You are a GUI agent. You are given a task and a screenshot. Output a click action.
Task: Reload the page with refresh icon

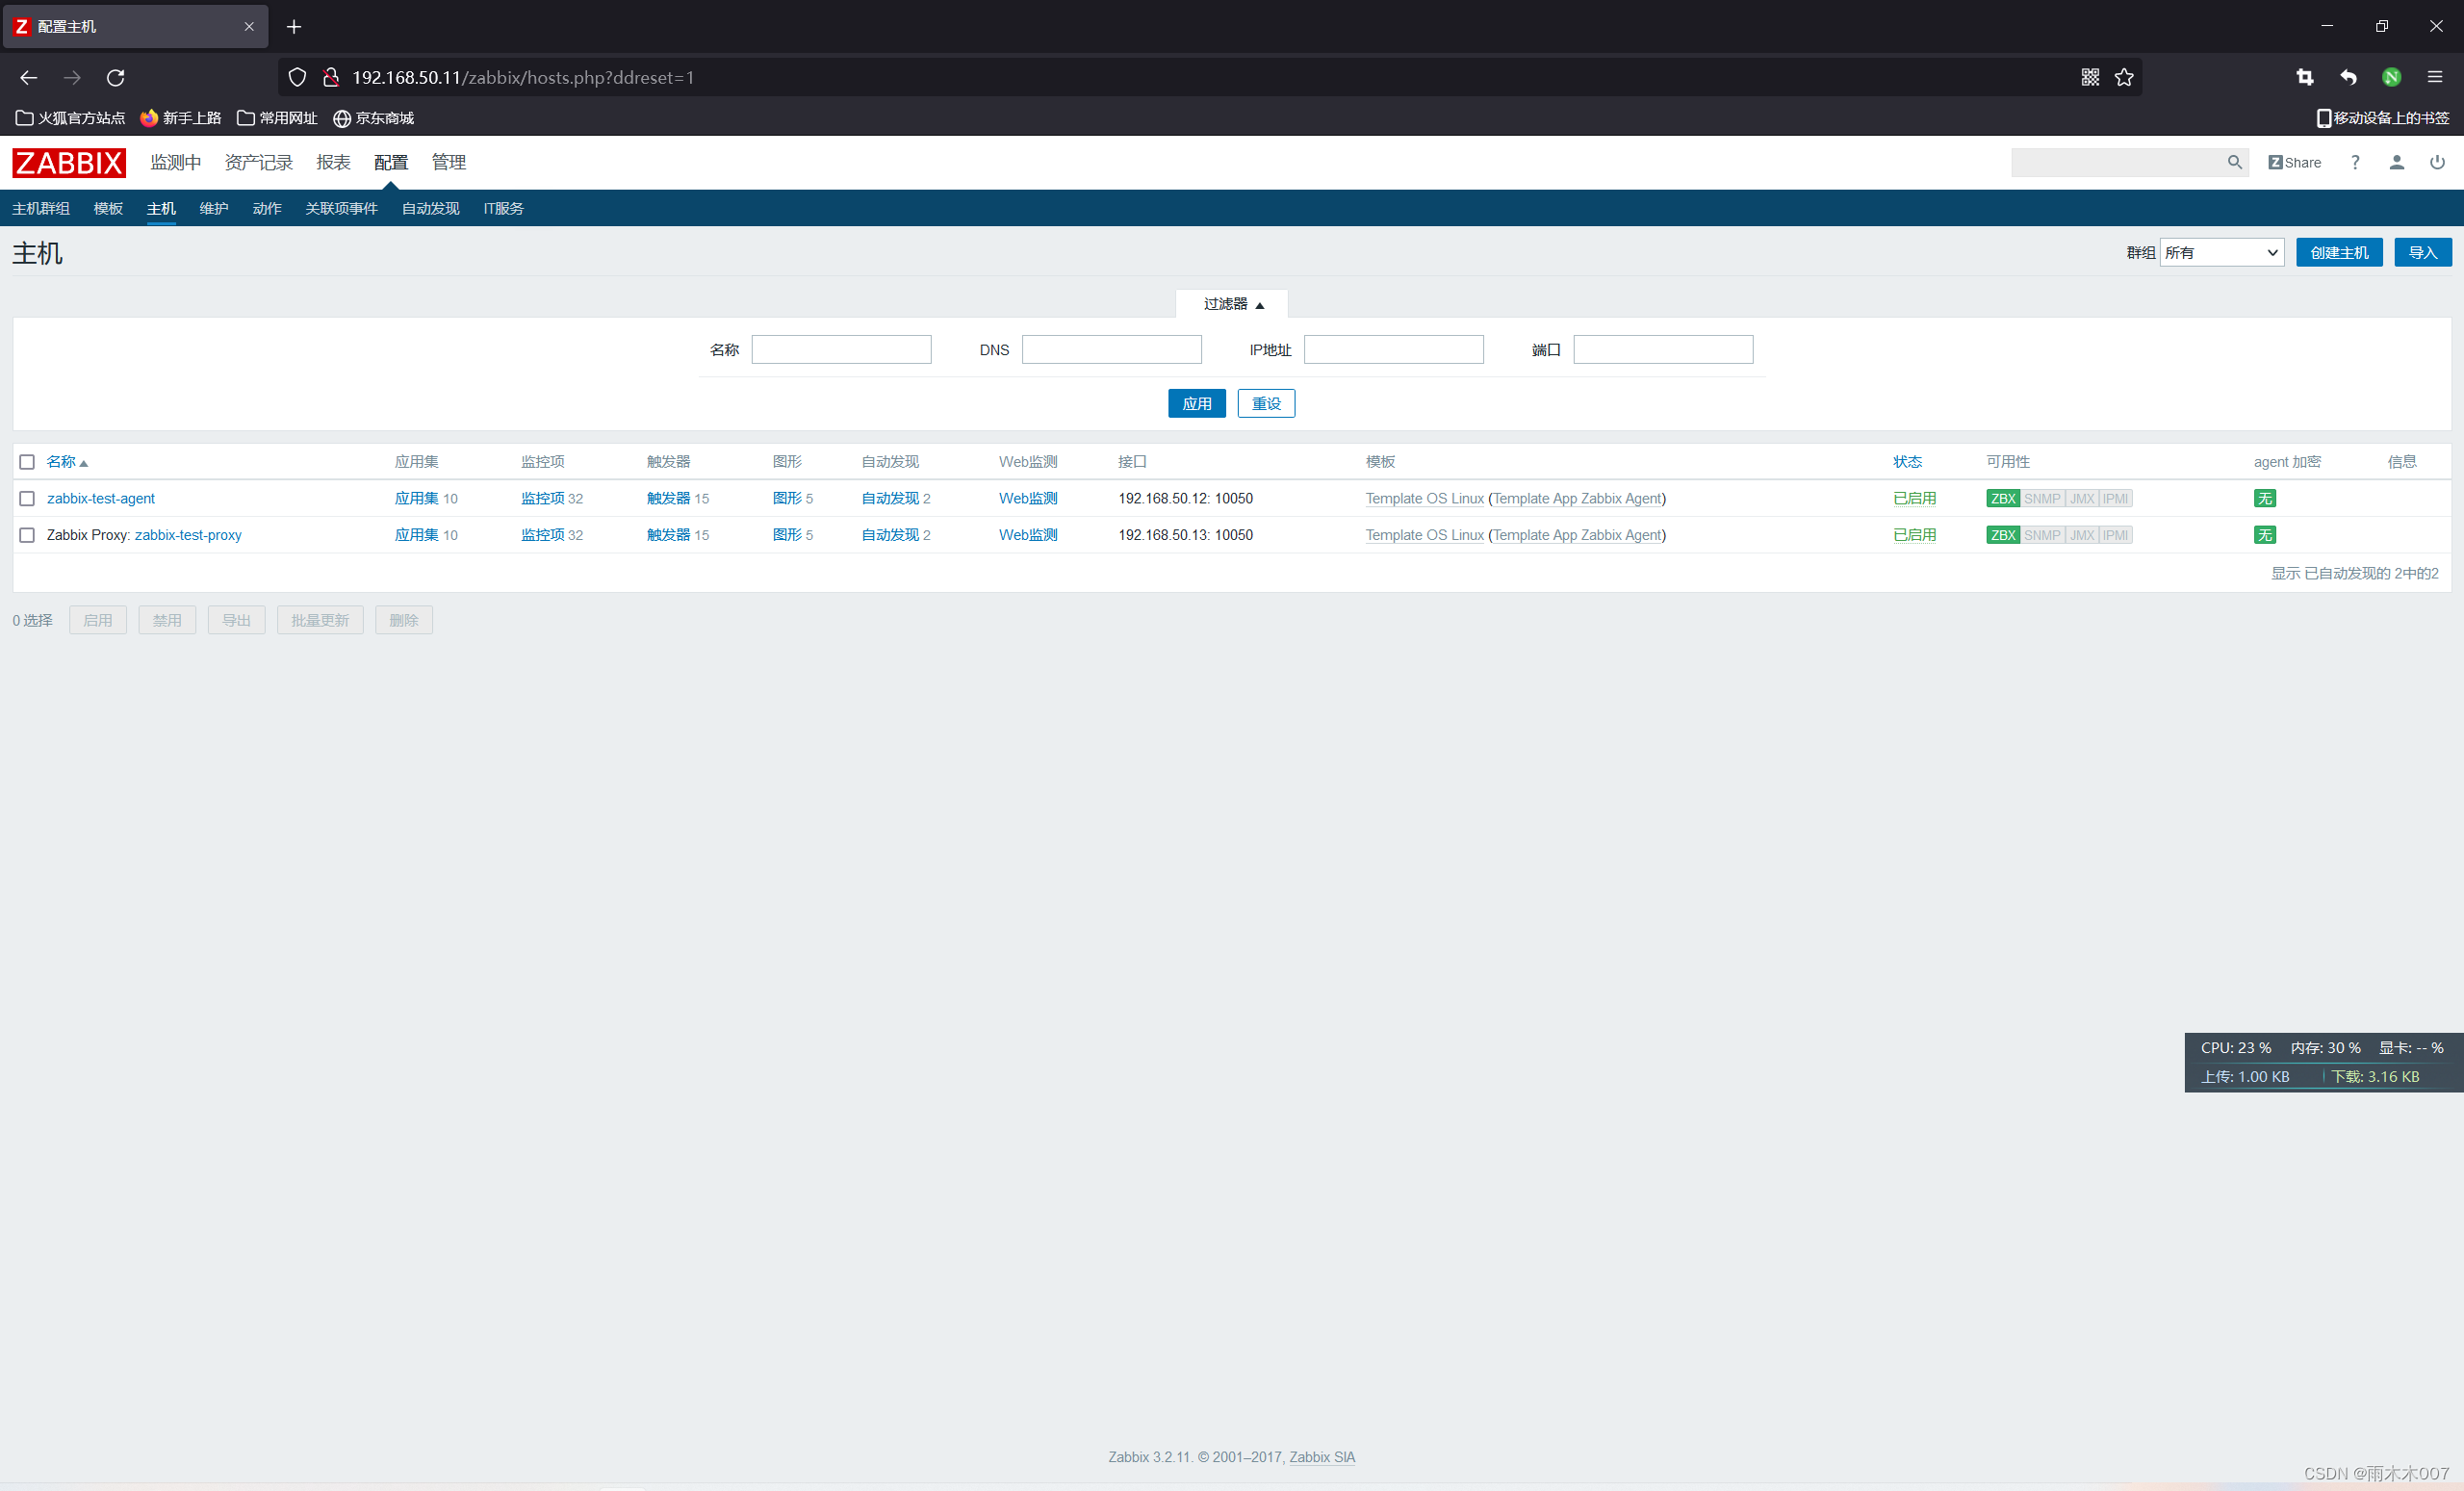pos(116,77)
